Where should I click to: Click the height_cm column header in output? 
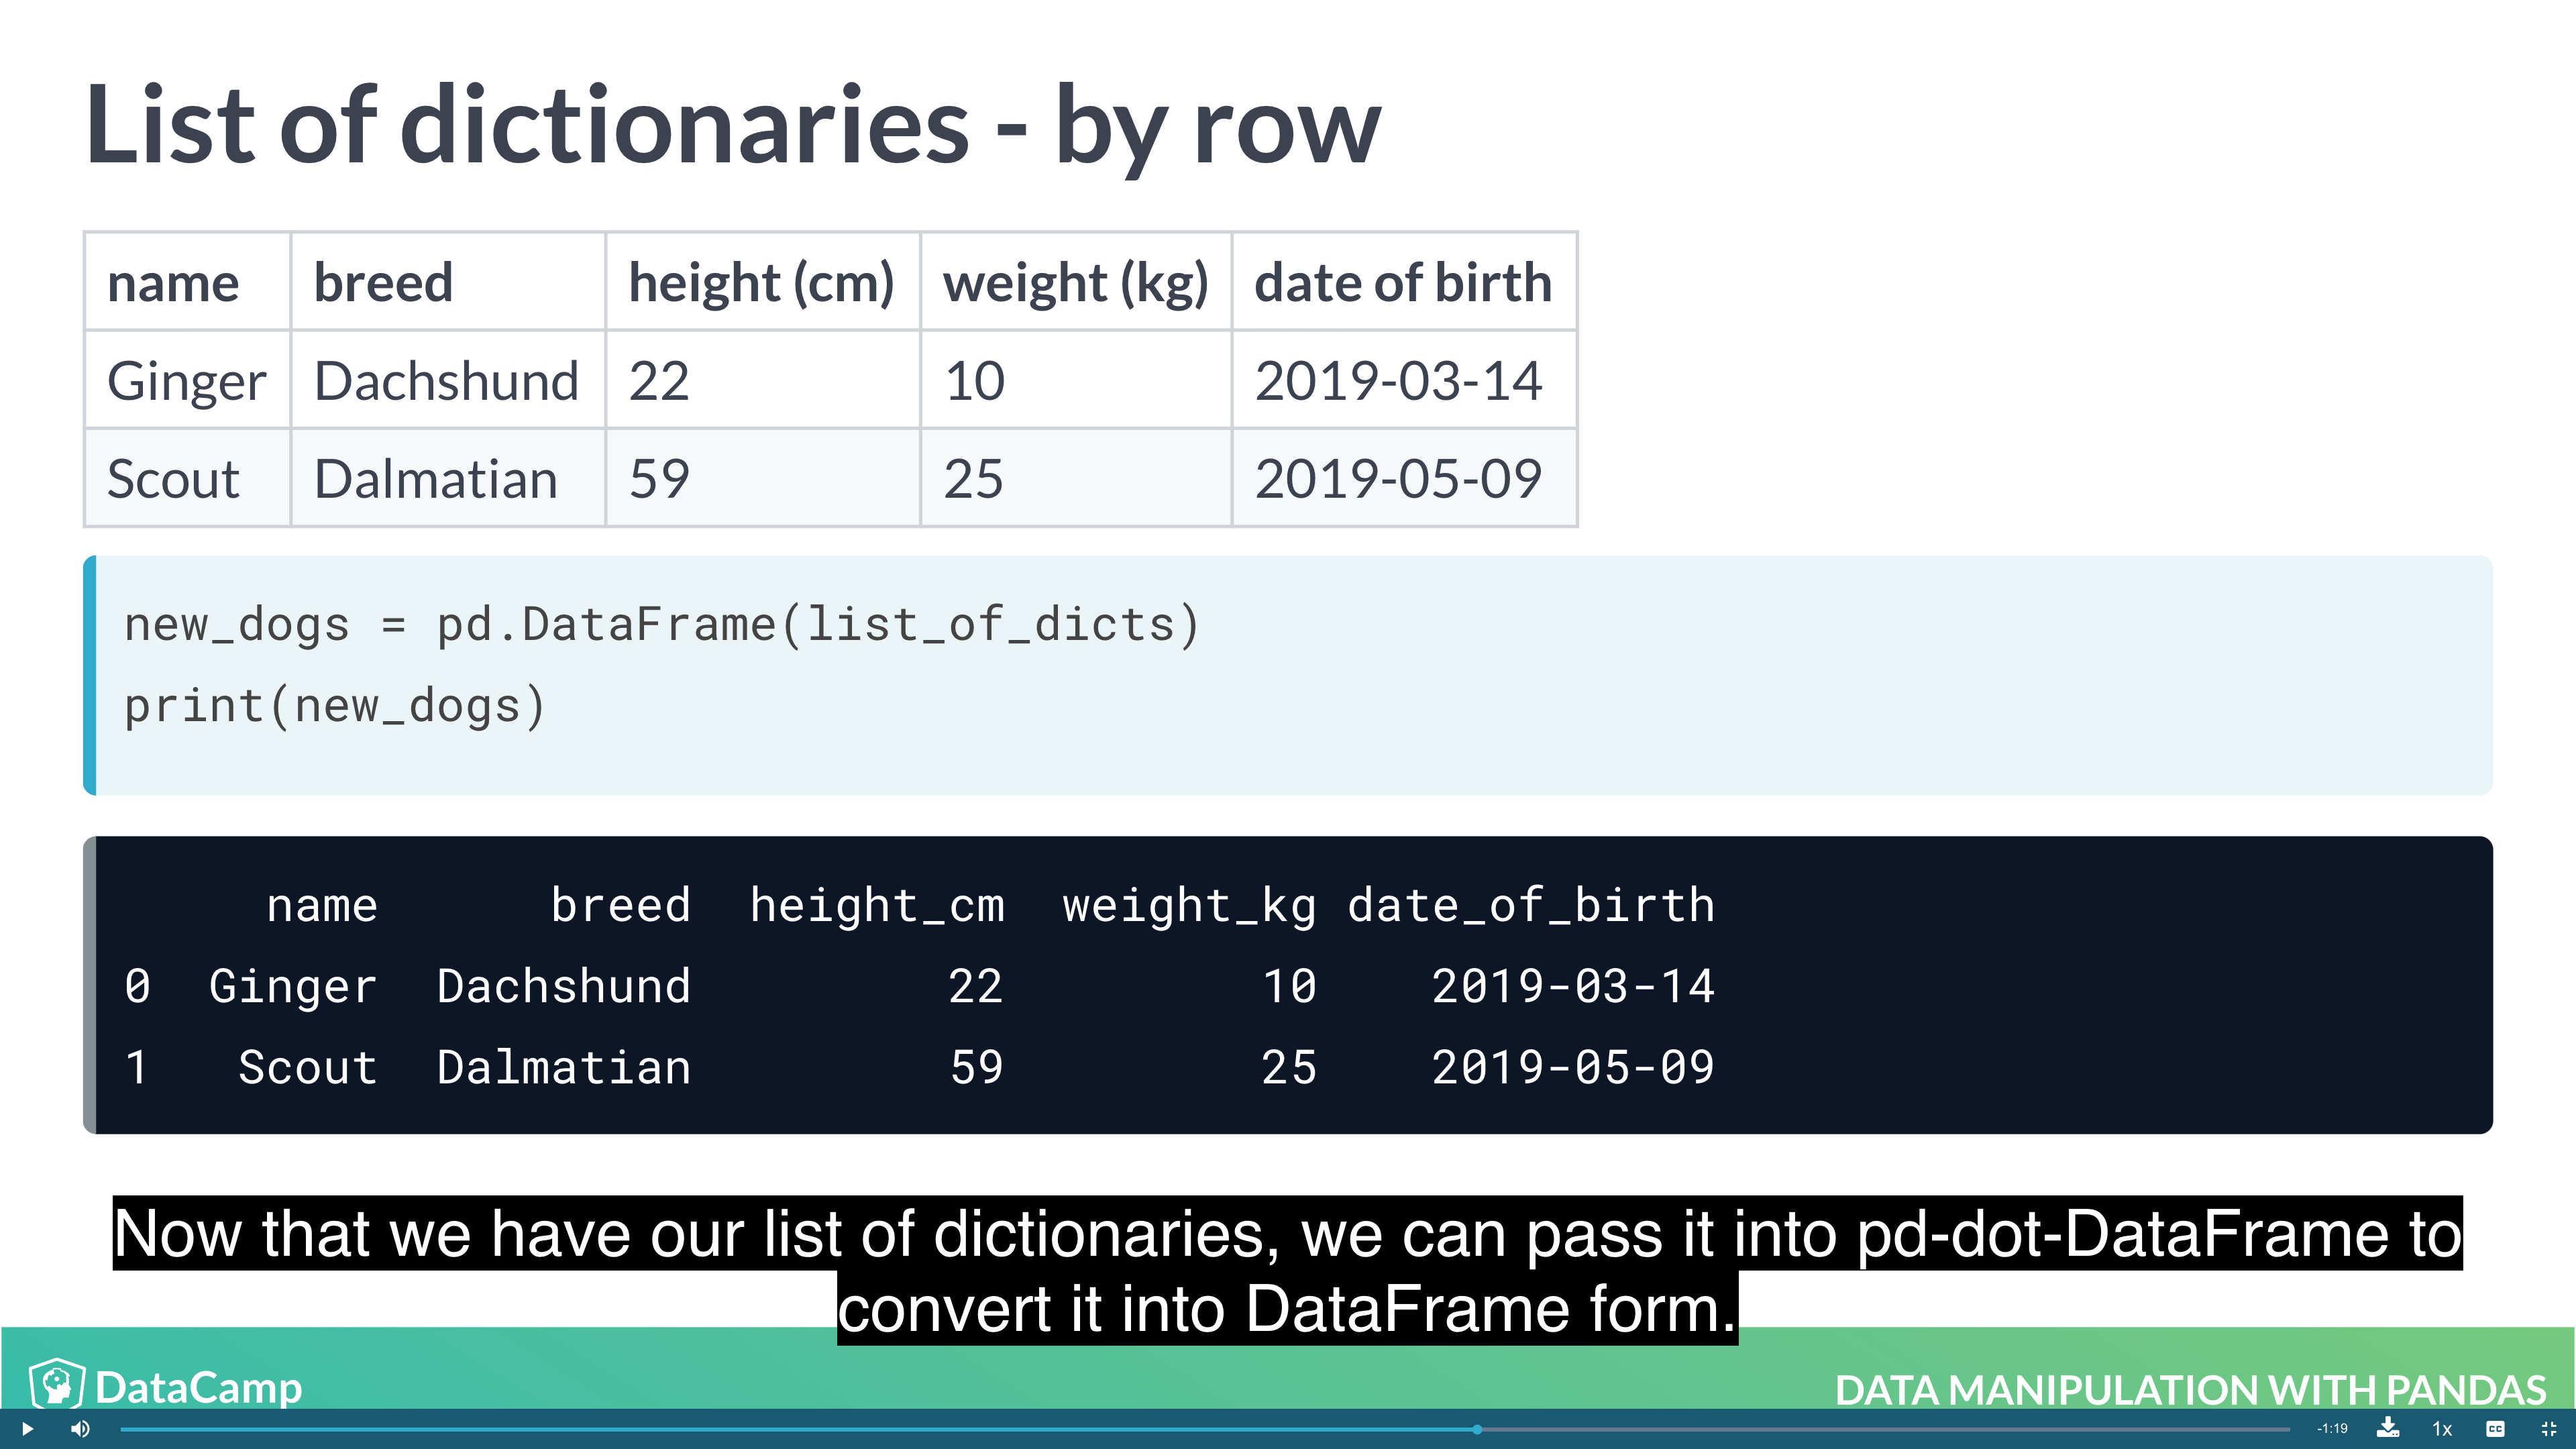877,905
